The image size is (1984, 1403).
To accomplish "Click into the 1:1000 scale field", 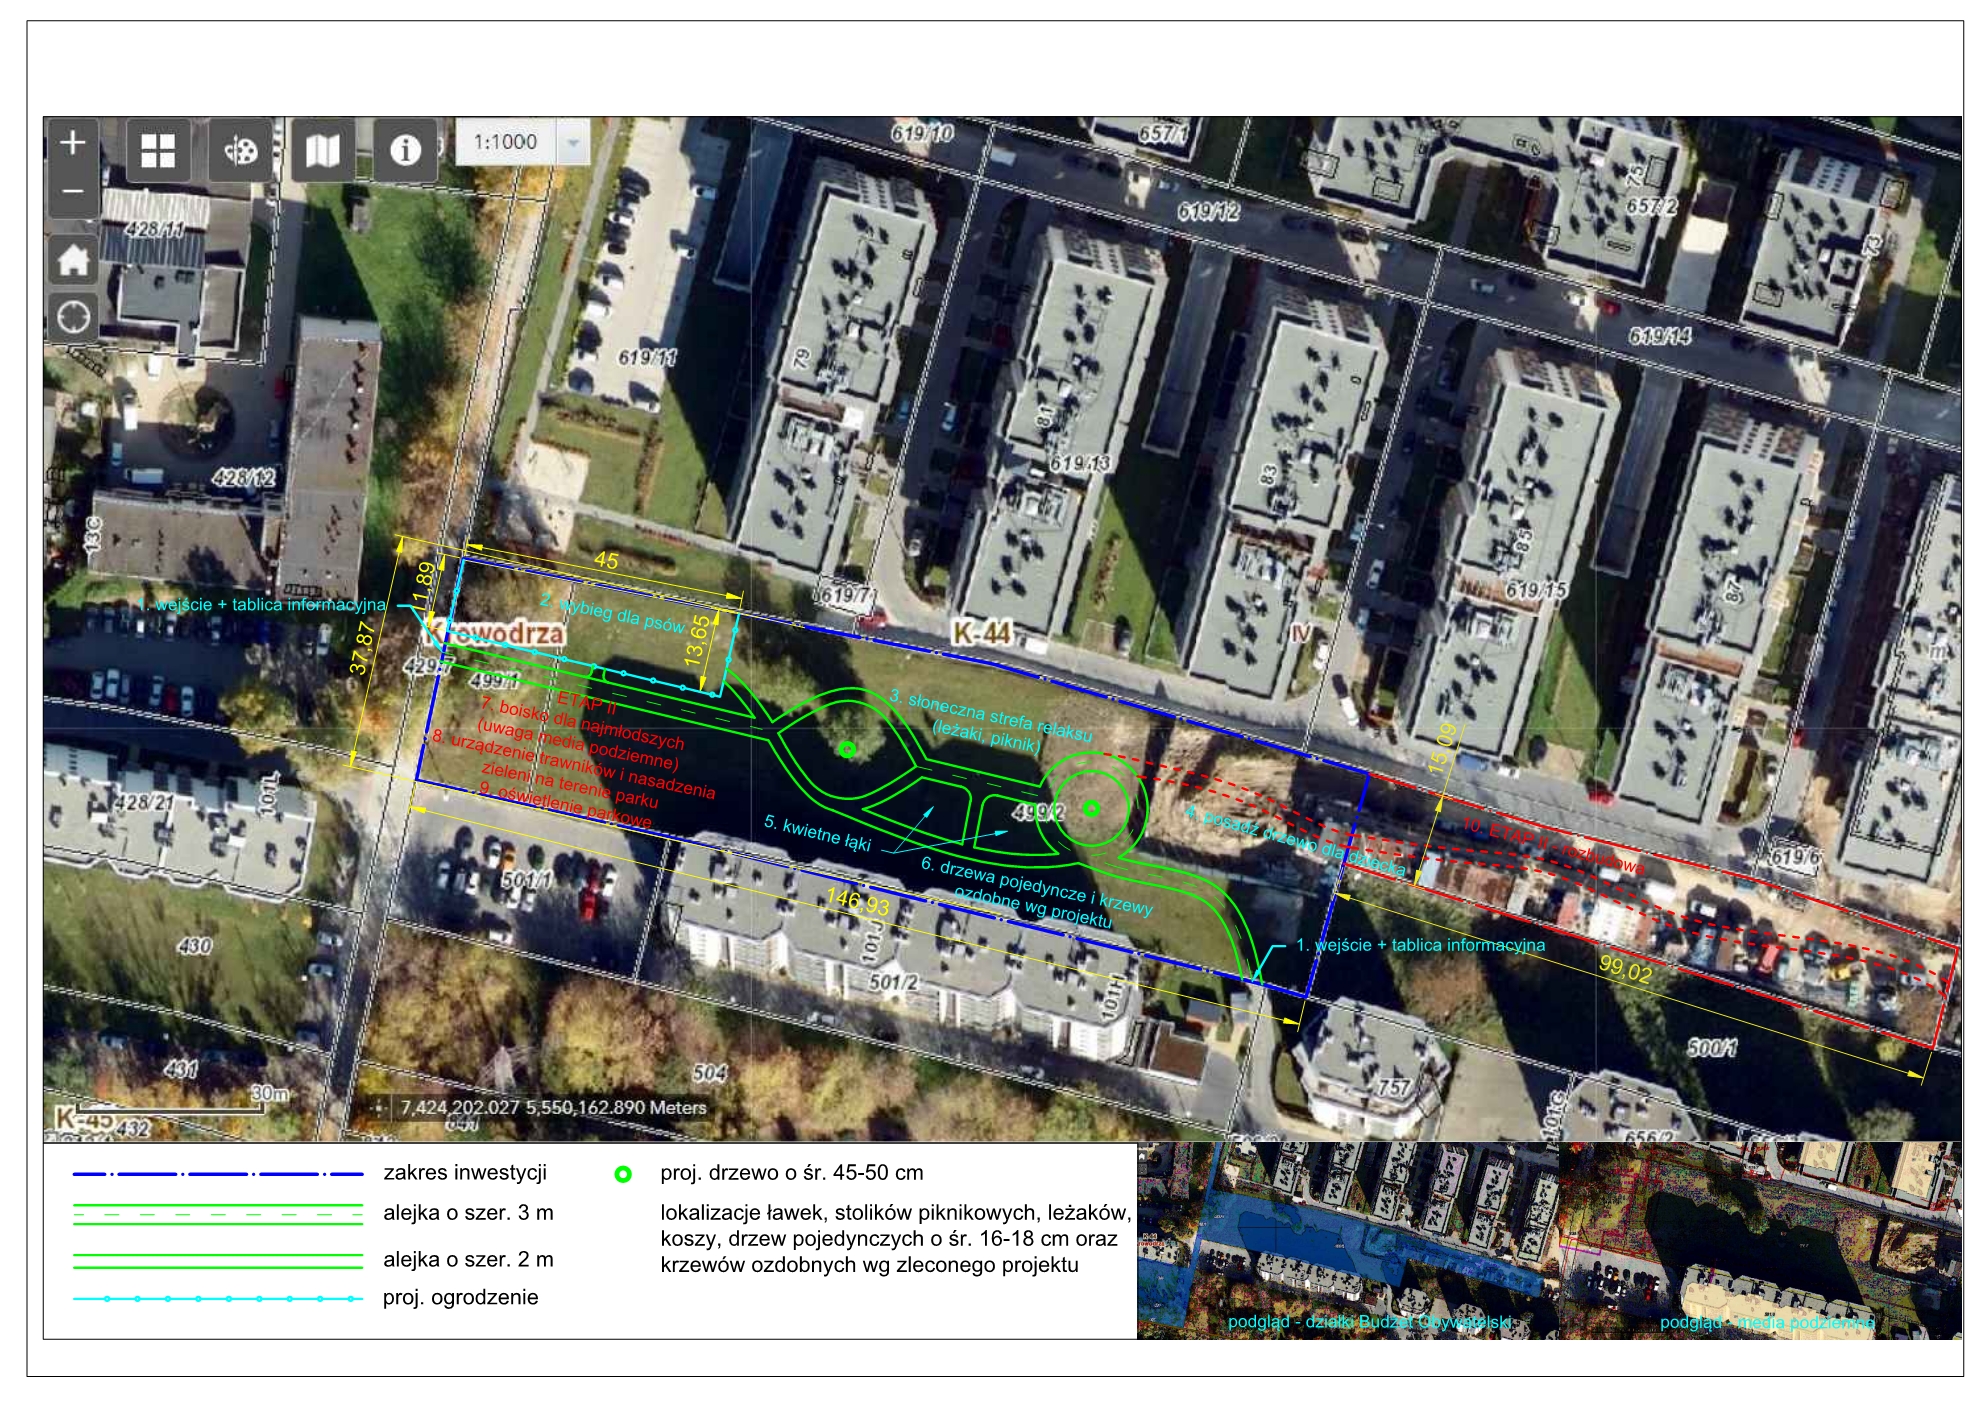I will pyautogui.click(x=506, y=142).
